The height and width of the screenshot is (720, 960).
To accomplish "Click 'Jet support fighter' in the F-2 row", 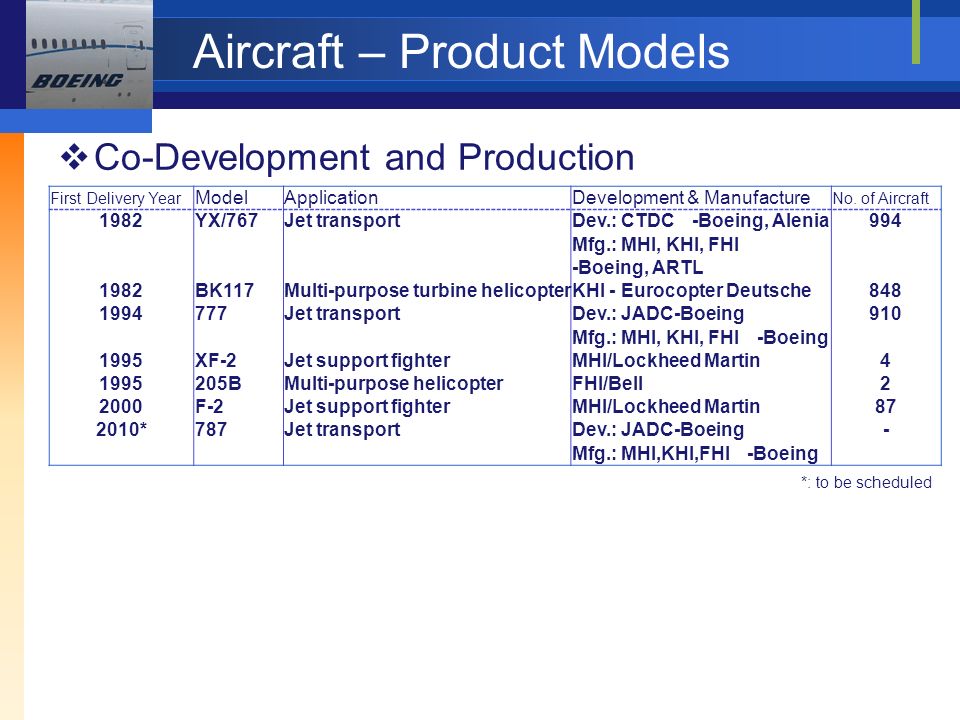I will coord(367,407).
